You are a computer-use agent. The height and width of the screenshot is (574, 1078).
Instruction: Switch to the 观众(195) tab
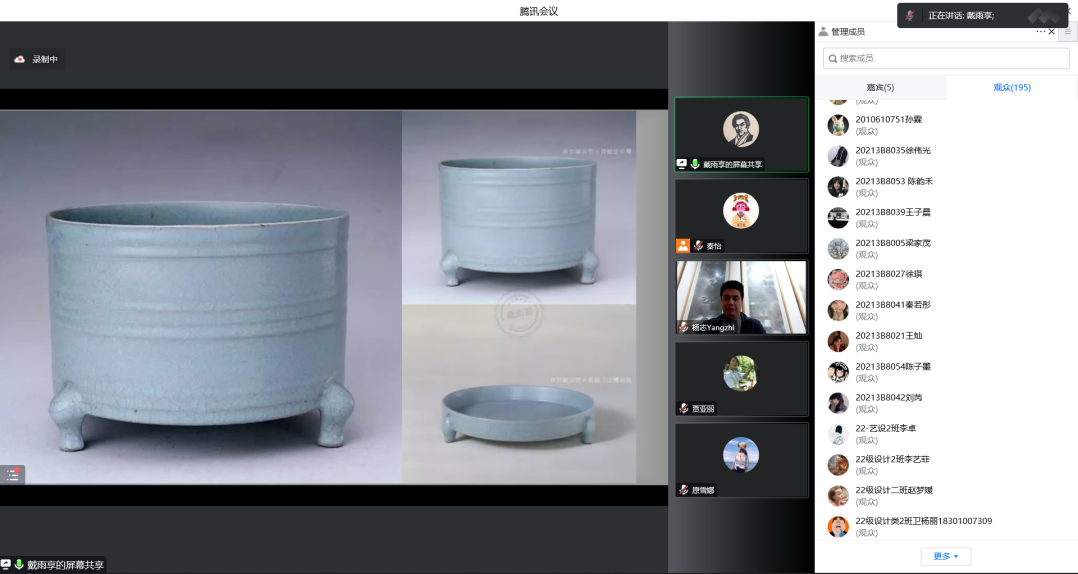click(1011, 88)
